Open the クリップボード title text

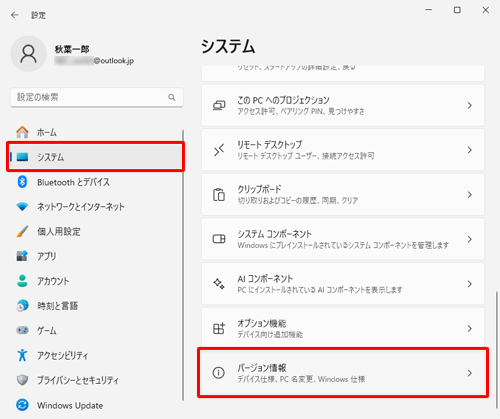(x=259, y=189)
